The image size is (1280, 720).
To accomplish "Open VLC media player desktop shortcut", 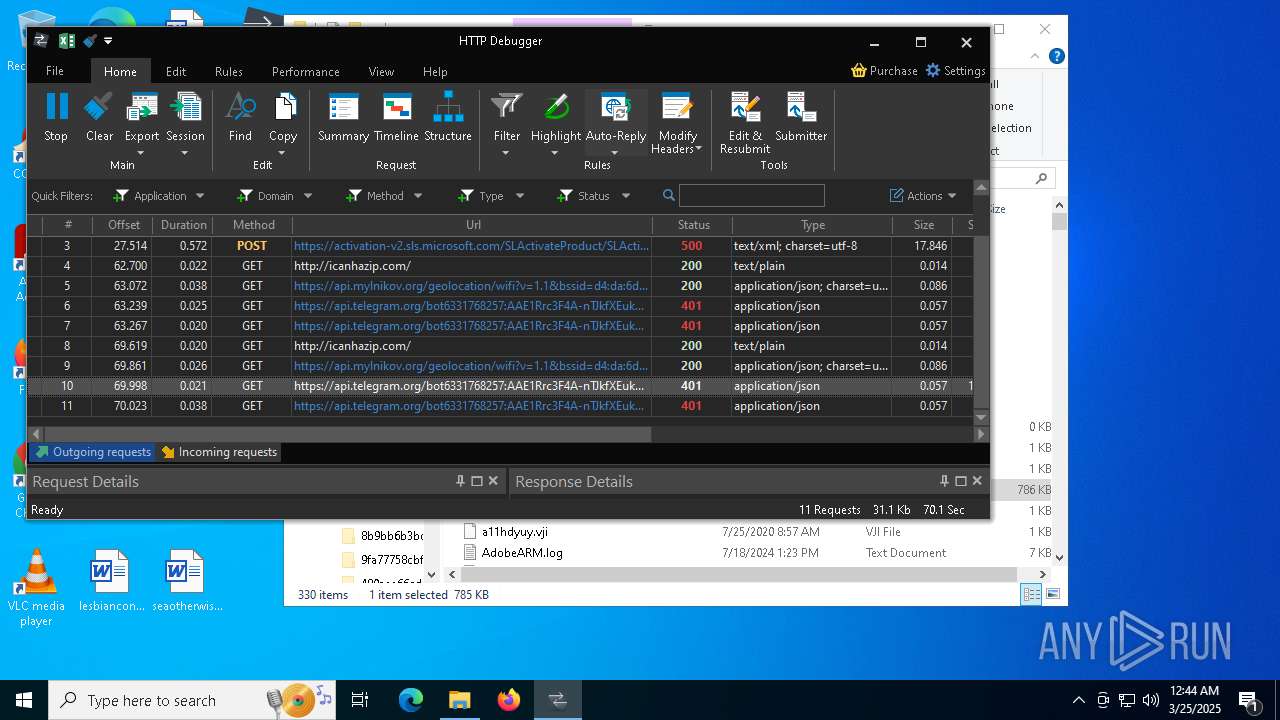I will 36,588.
